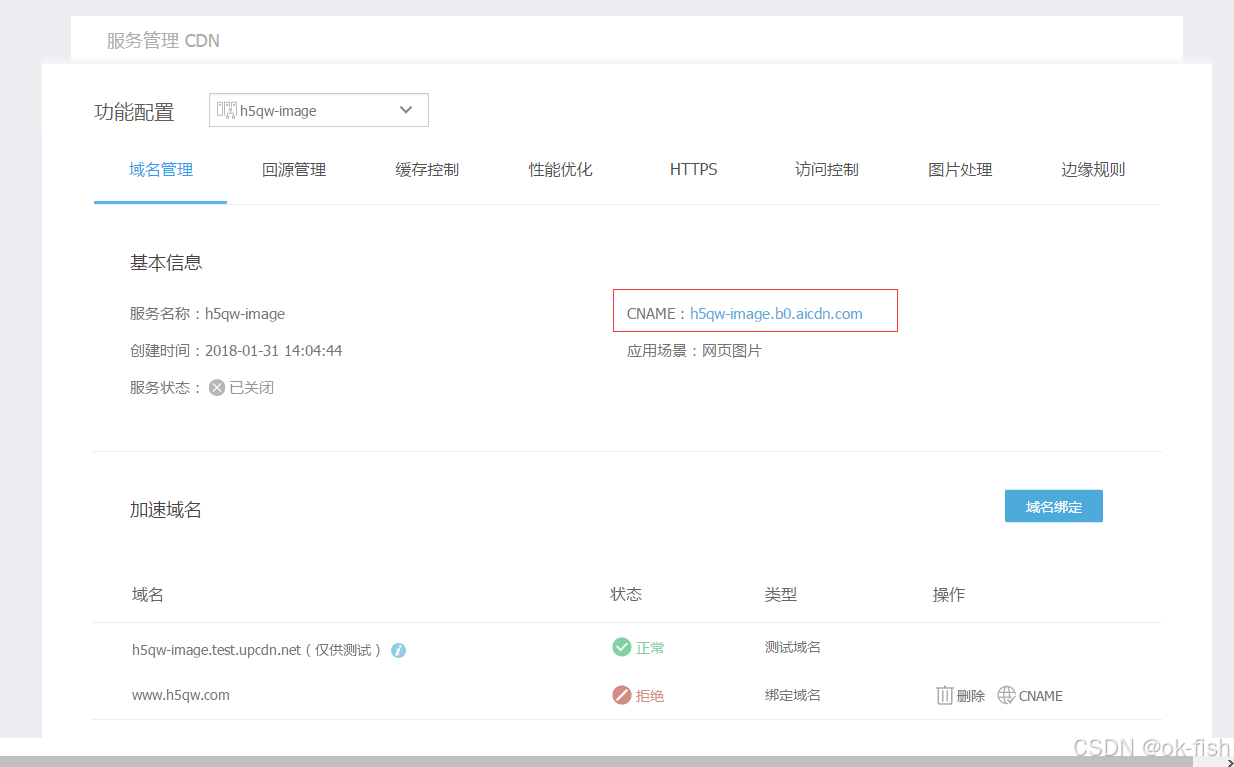Select the 性能优化 tab

click(x=560, y=169)
